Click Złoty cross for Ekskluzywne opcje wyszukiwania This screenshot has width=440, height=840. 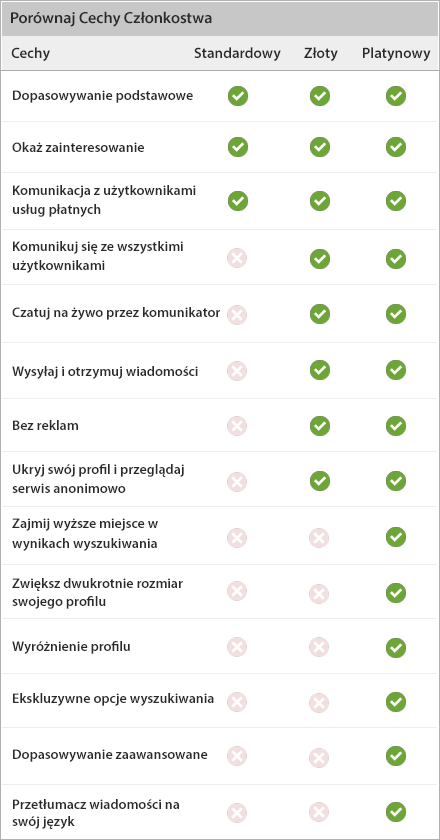(x=319, y=701)
